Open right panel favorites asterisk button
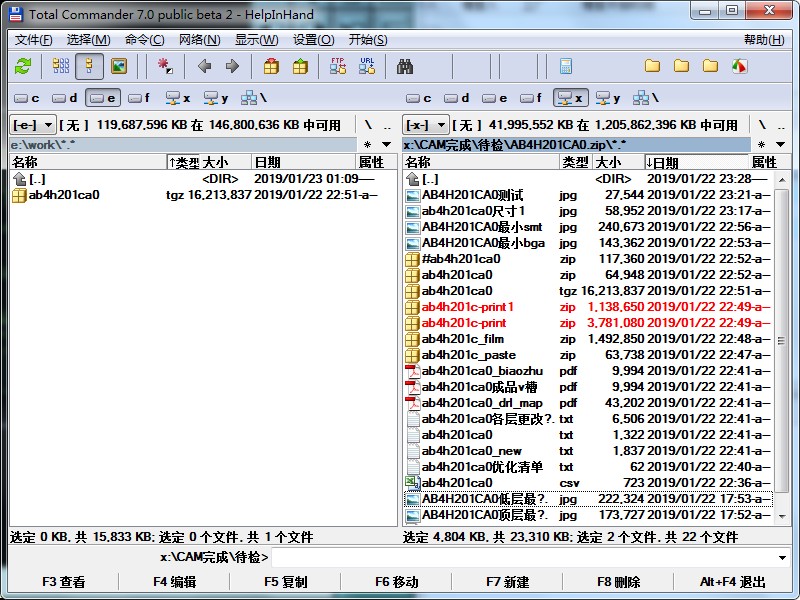Image resolution: width=800 pixels, height=600 pixels. (761, 145)
